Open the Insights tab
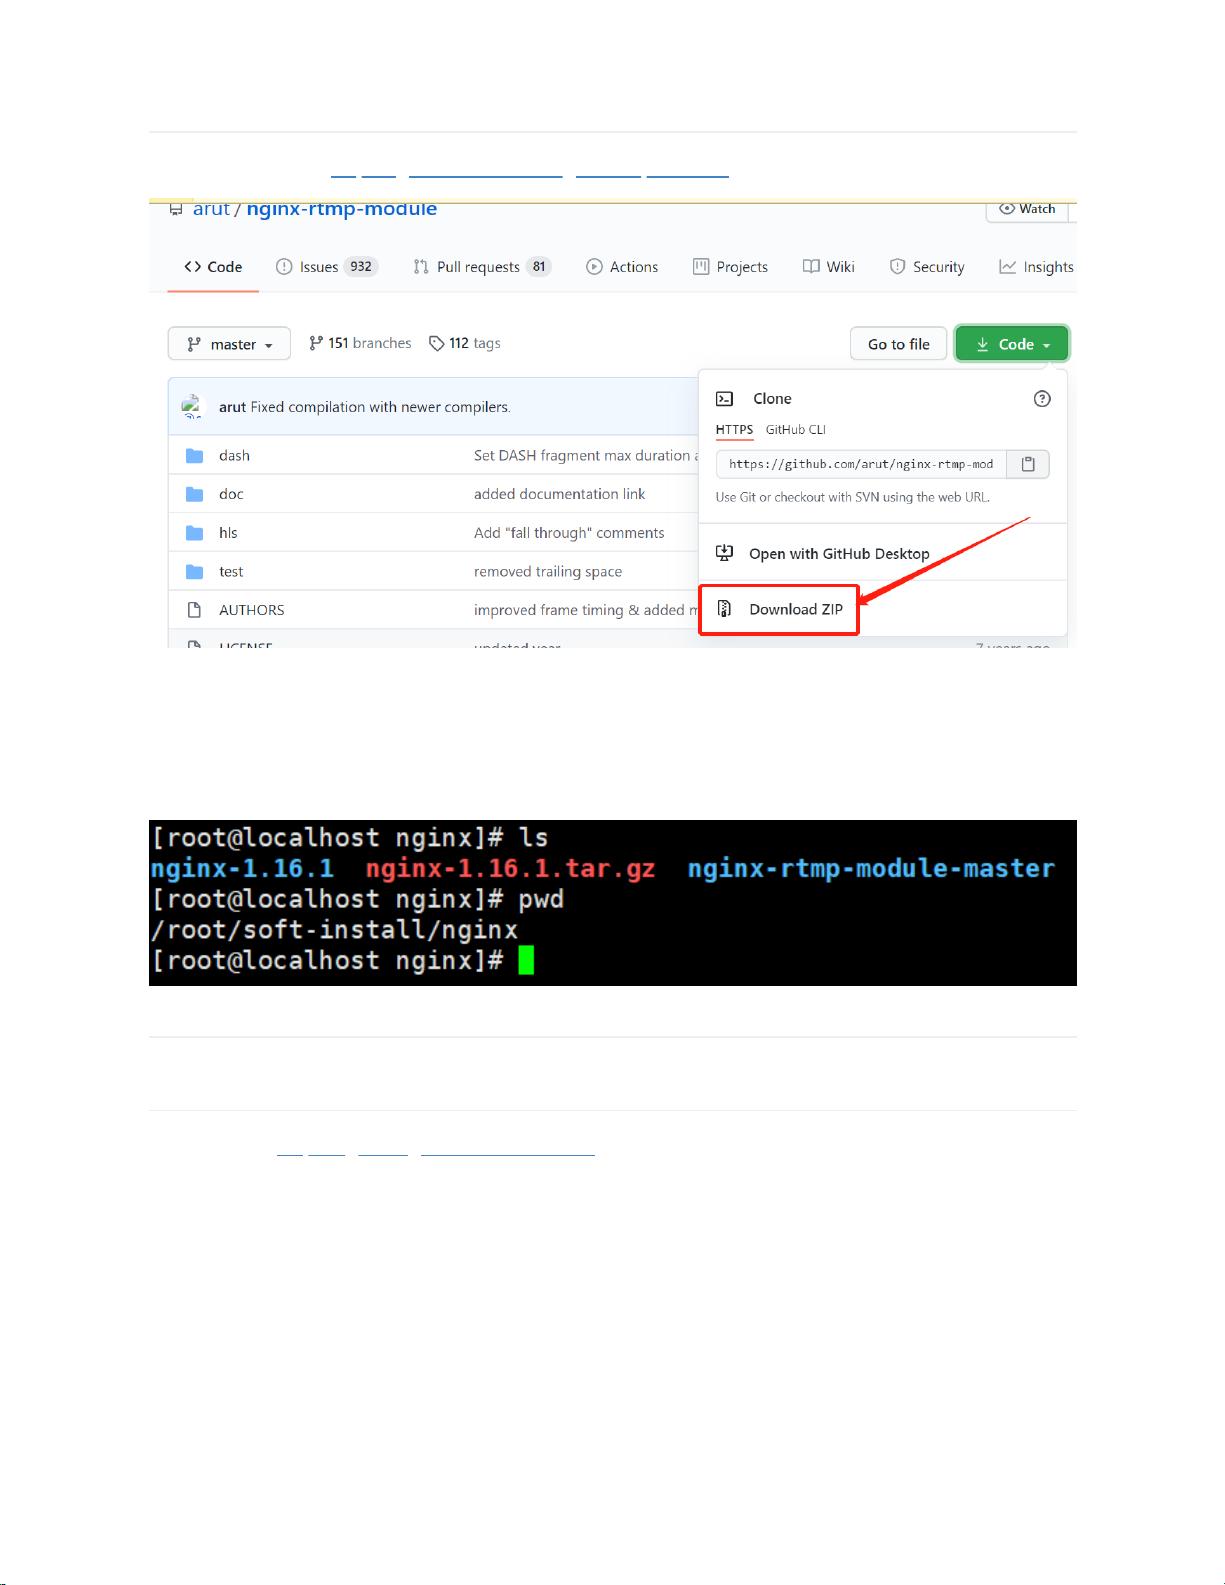Screen dimensions: 1225x1585 (1036, 267)
